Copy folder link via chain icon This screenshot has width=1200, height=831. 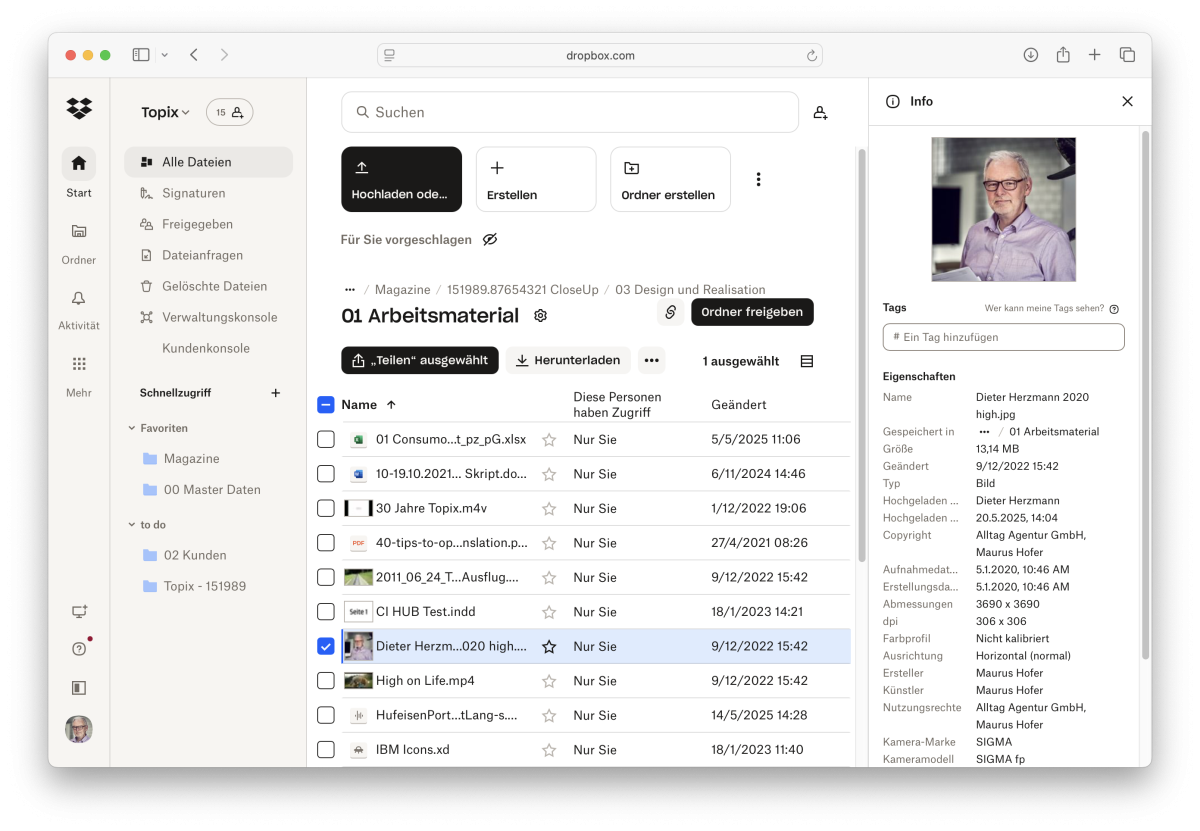(670, 312)
